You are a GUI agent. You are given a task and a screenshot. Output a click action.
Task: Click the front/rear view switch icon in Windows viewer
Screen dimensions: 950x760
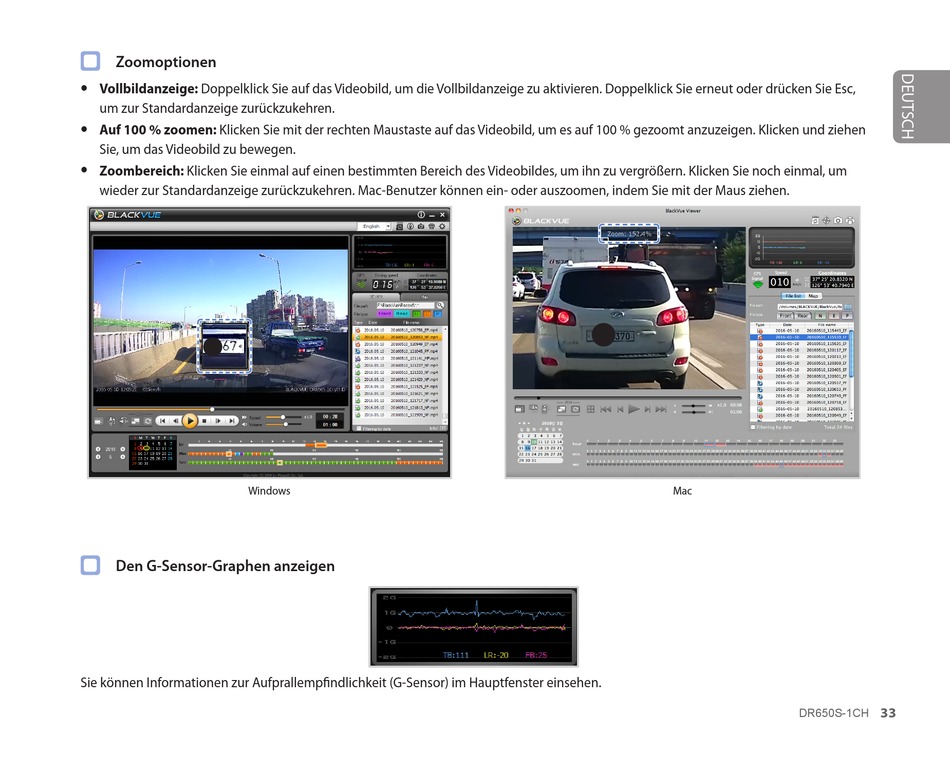(136, 421)
